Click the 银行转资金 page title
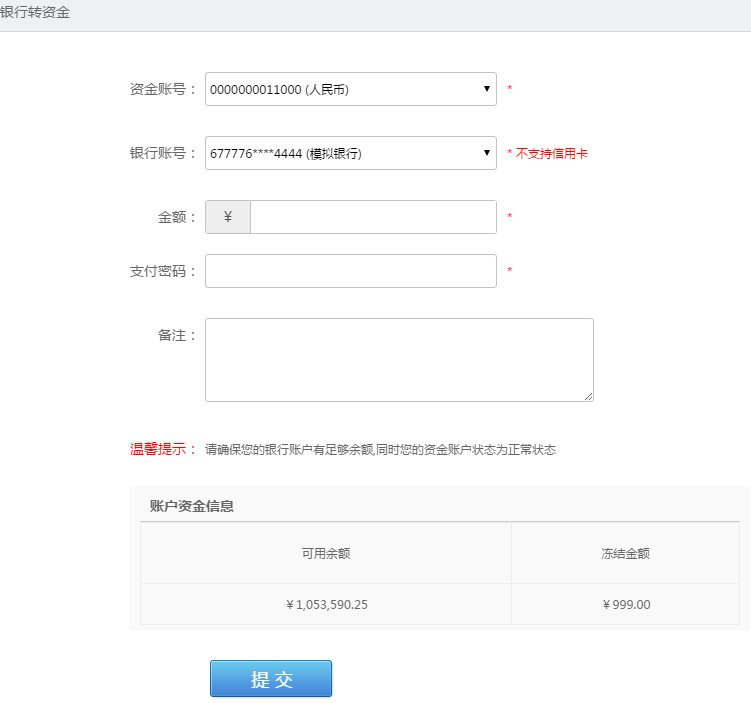751x703 pixels. [x=35, y=12]
